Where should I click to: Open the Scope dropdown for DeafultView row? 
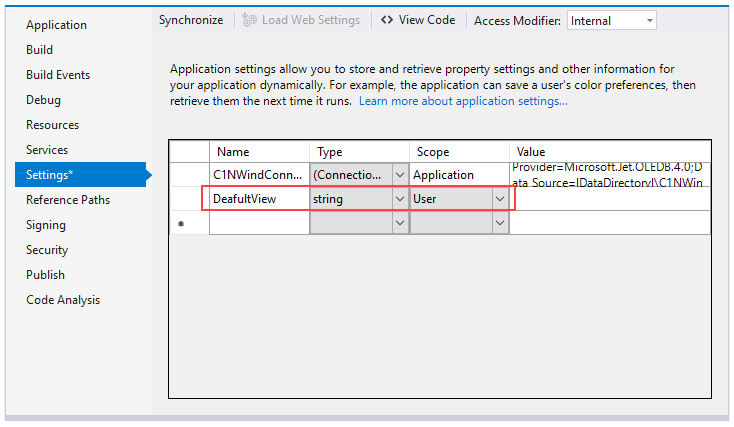click(x=499, y=199)
